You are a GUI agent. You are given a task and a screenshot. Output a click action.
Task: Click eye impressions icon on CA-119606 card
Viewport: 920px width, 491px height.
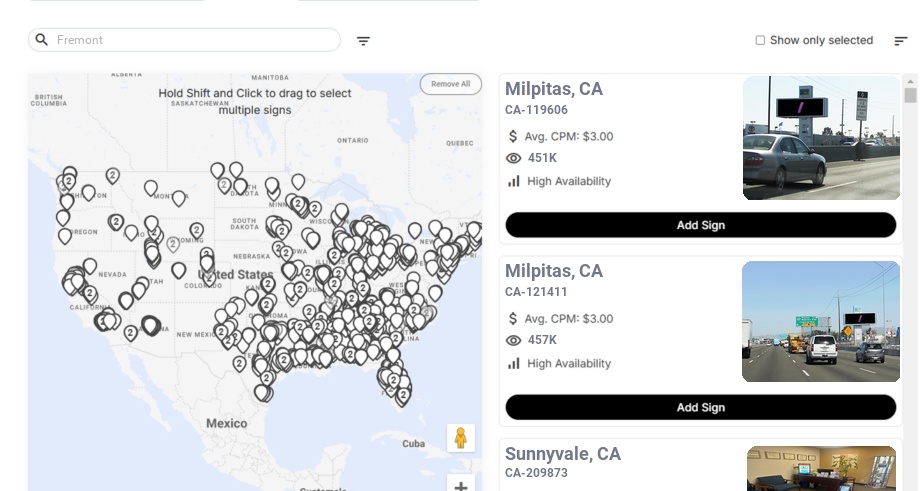click(x=514, y=158)
